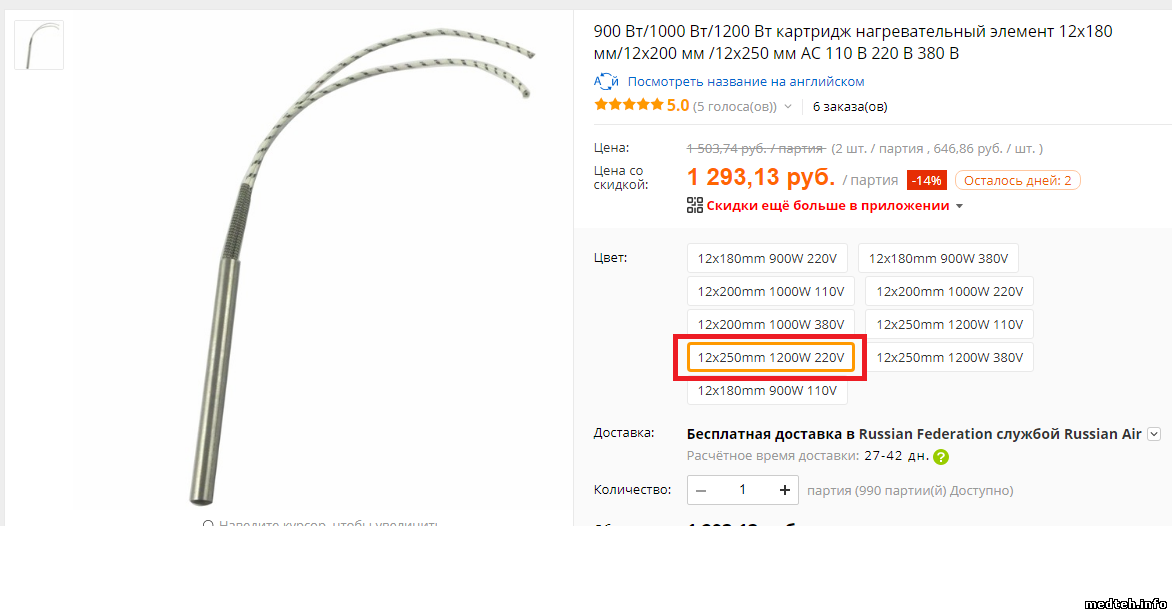Viewport: 1172px width, 614px height.
Task: Choose the 12x250mm 1200W 380V variant
Action: point(949,357)
